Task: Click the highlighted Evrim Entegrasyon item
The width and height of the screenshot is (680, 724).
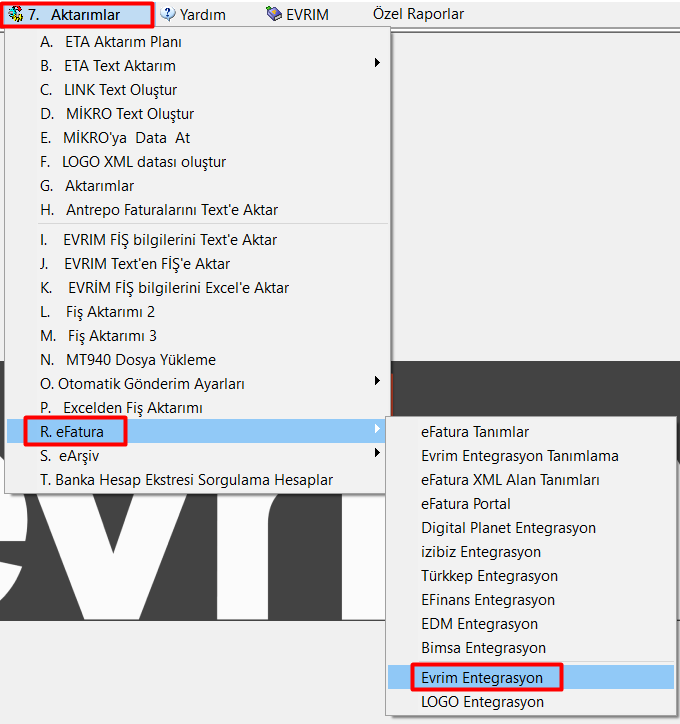Action: coord(531,677)
